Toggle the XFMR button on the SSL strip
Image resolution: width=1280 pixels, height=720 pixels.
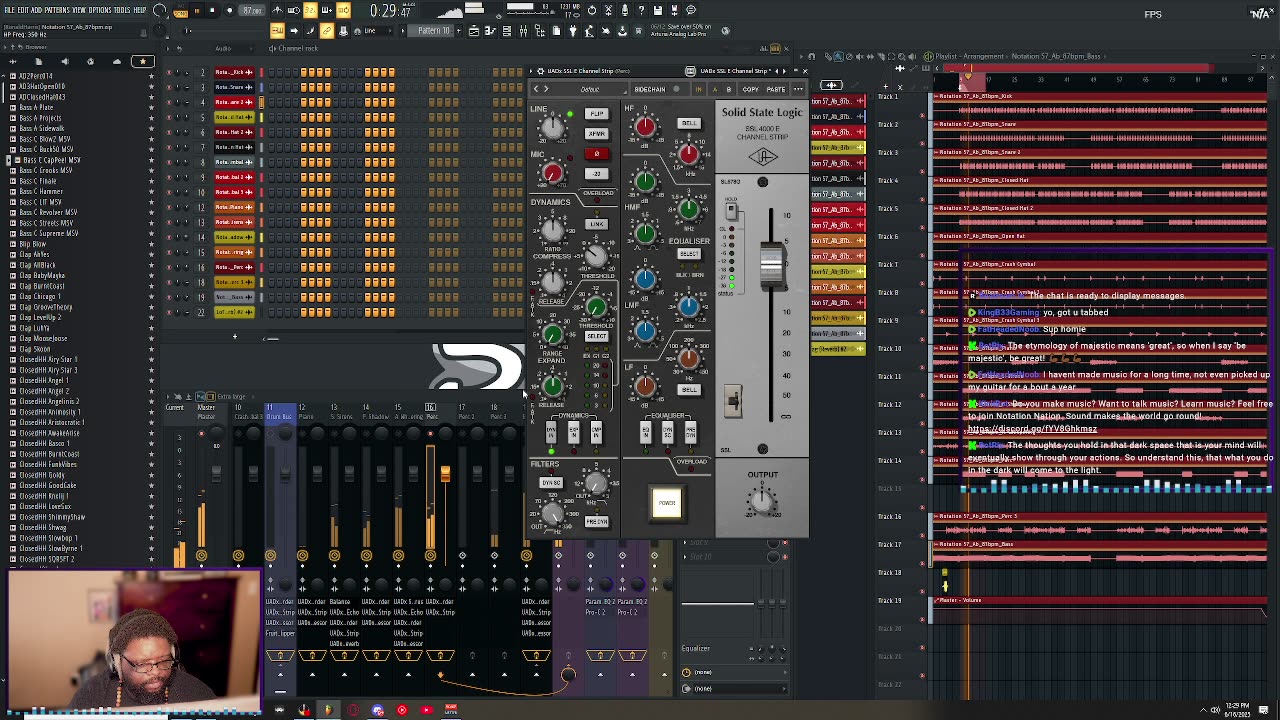point(596,134)
